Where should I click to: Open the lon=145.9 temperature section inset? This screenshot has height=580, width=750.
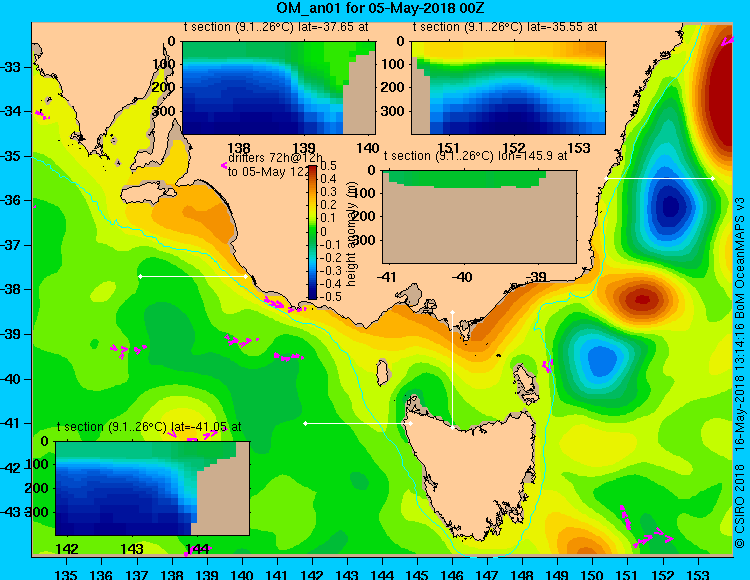[x=479, y=217]
